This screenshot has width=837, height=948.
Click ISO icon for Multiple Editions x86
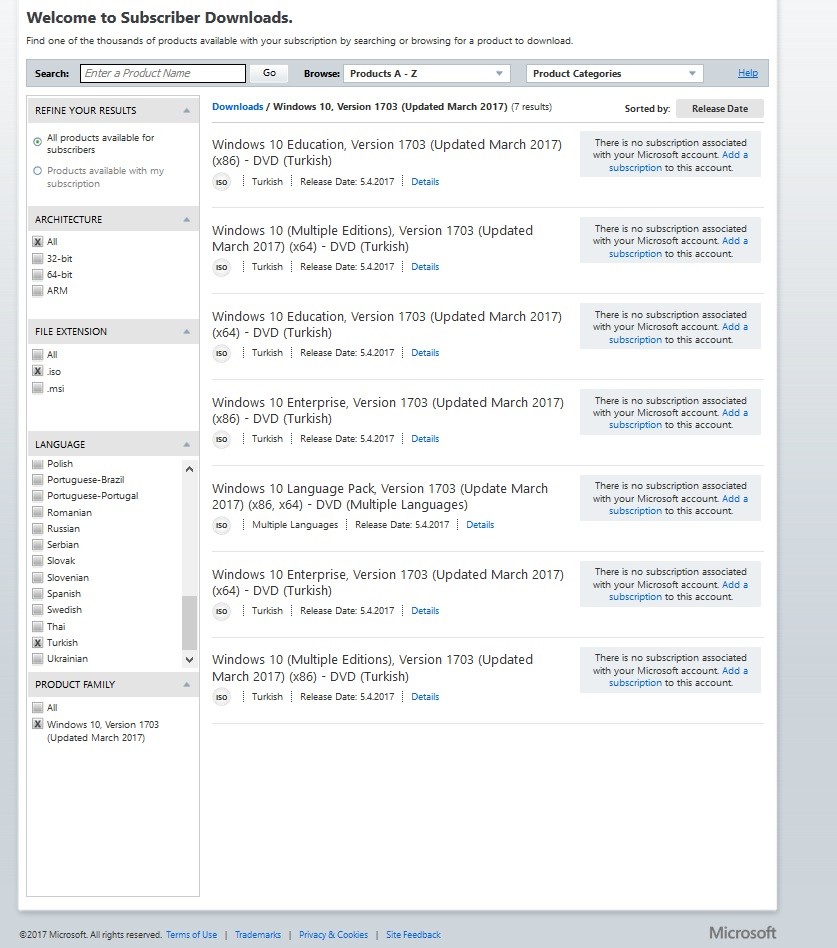[222, 697]
